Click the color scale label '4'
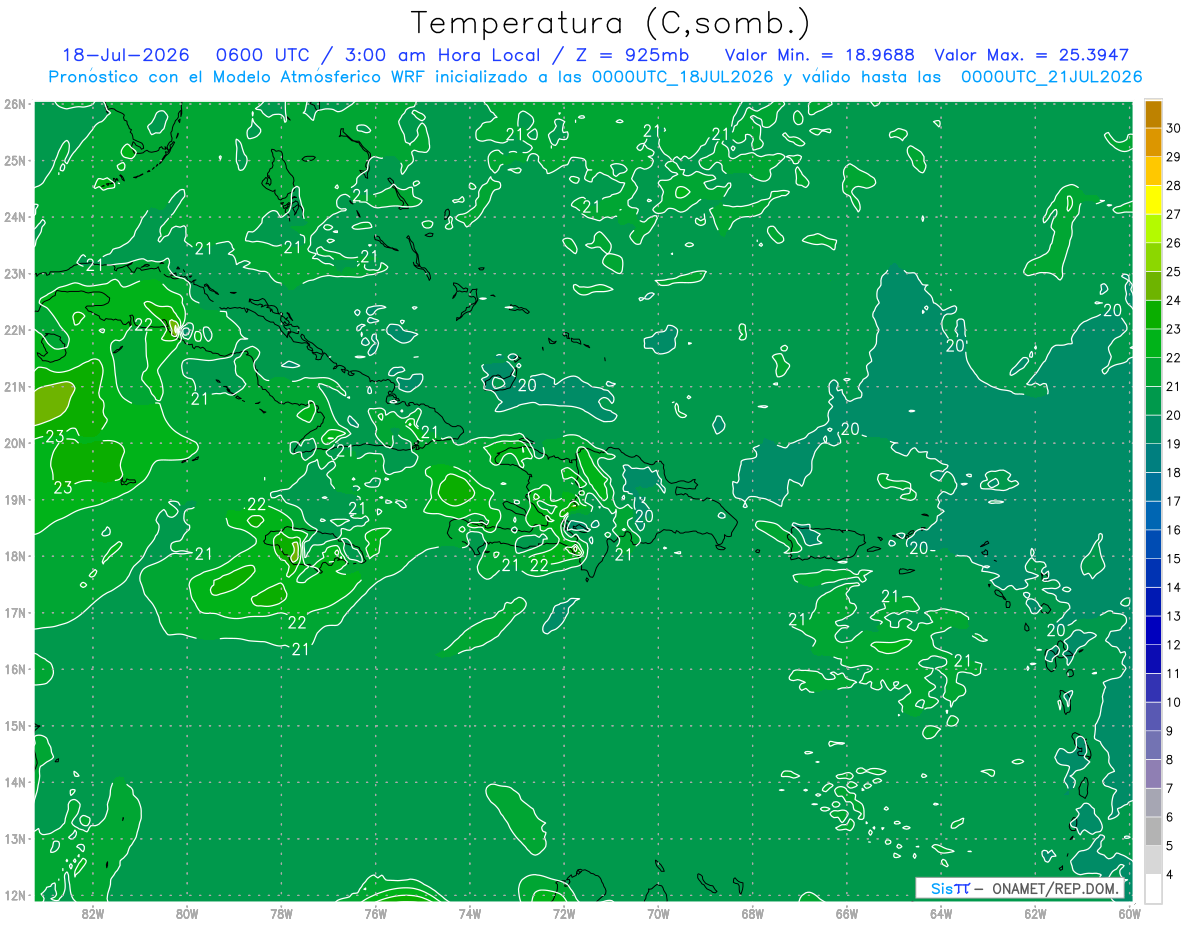1200x927 pixels. (1171, 875)
